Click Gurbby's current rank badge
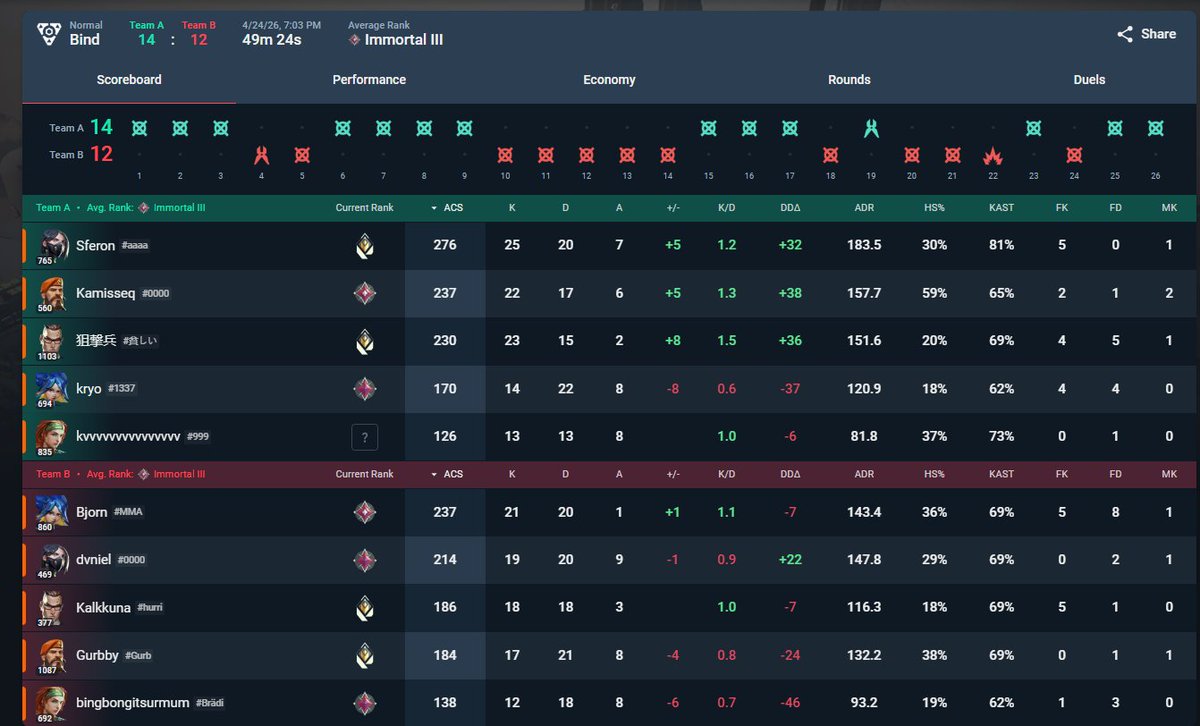Screen dimensions: 1200x726 [365, 655]
